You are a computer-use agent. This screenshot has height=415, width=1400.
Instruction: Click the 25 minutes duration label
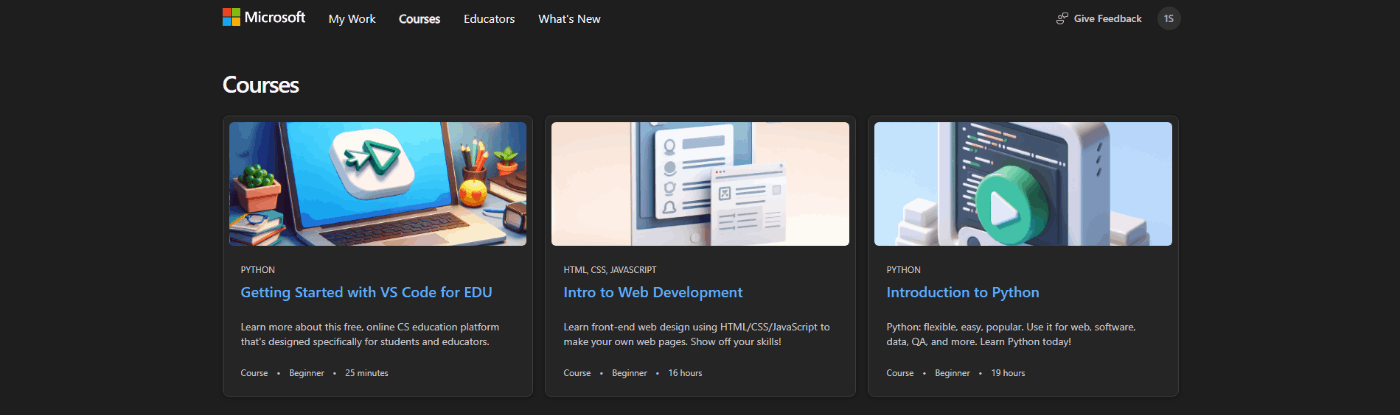[x=366, y=373]
